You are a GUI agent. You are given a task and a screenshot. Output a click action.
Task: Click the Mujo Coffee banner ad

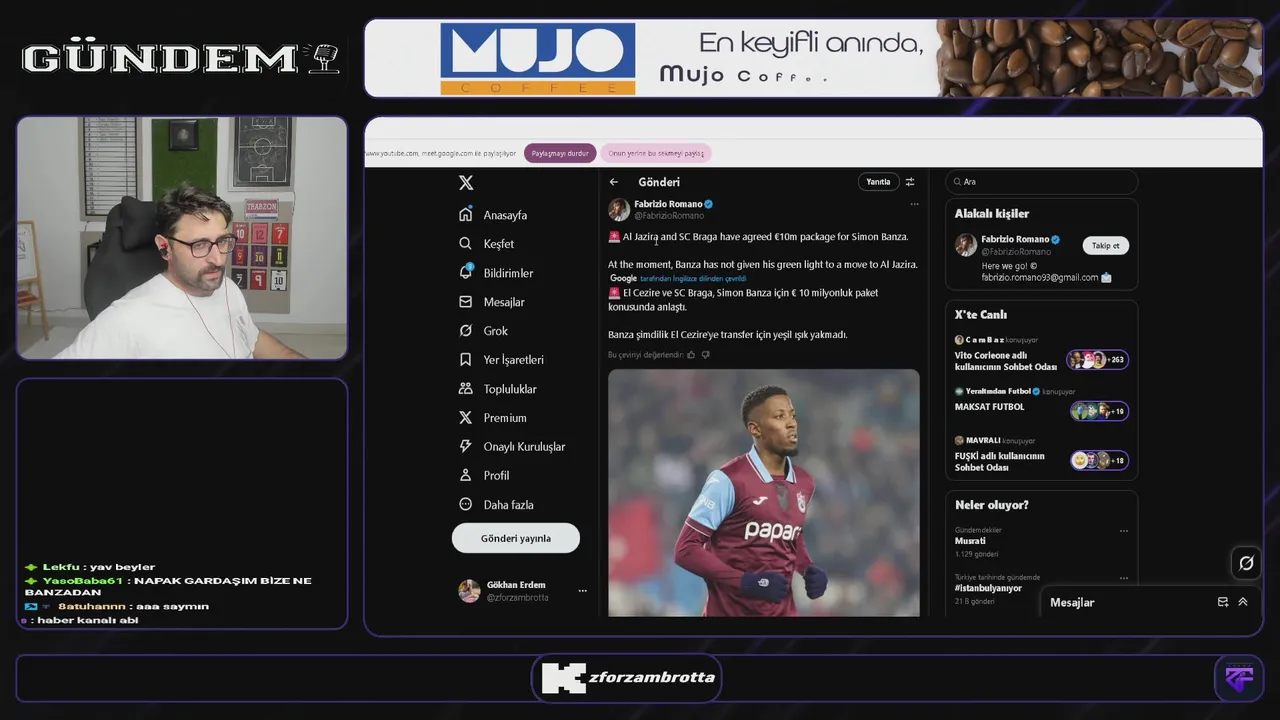[x=813, y=58]
